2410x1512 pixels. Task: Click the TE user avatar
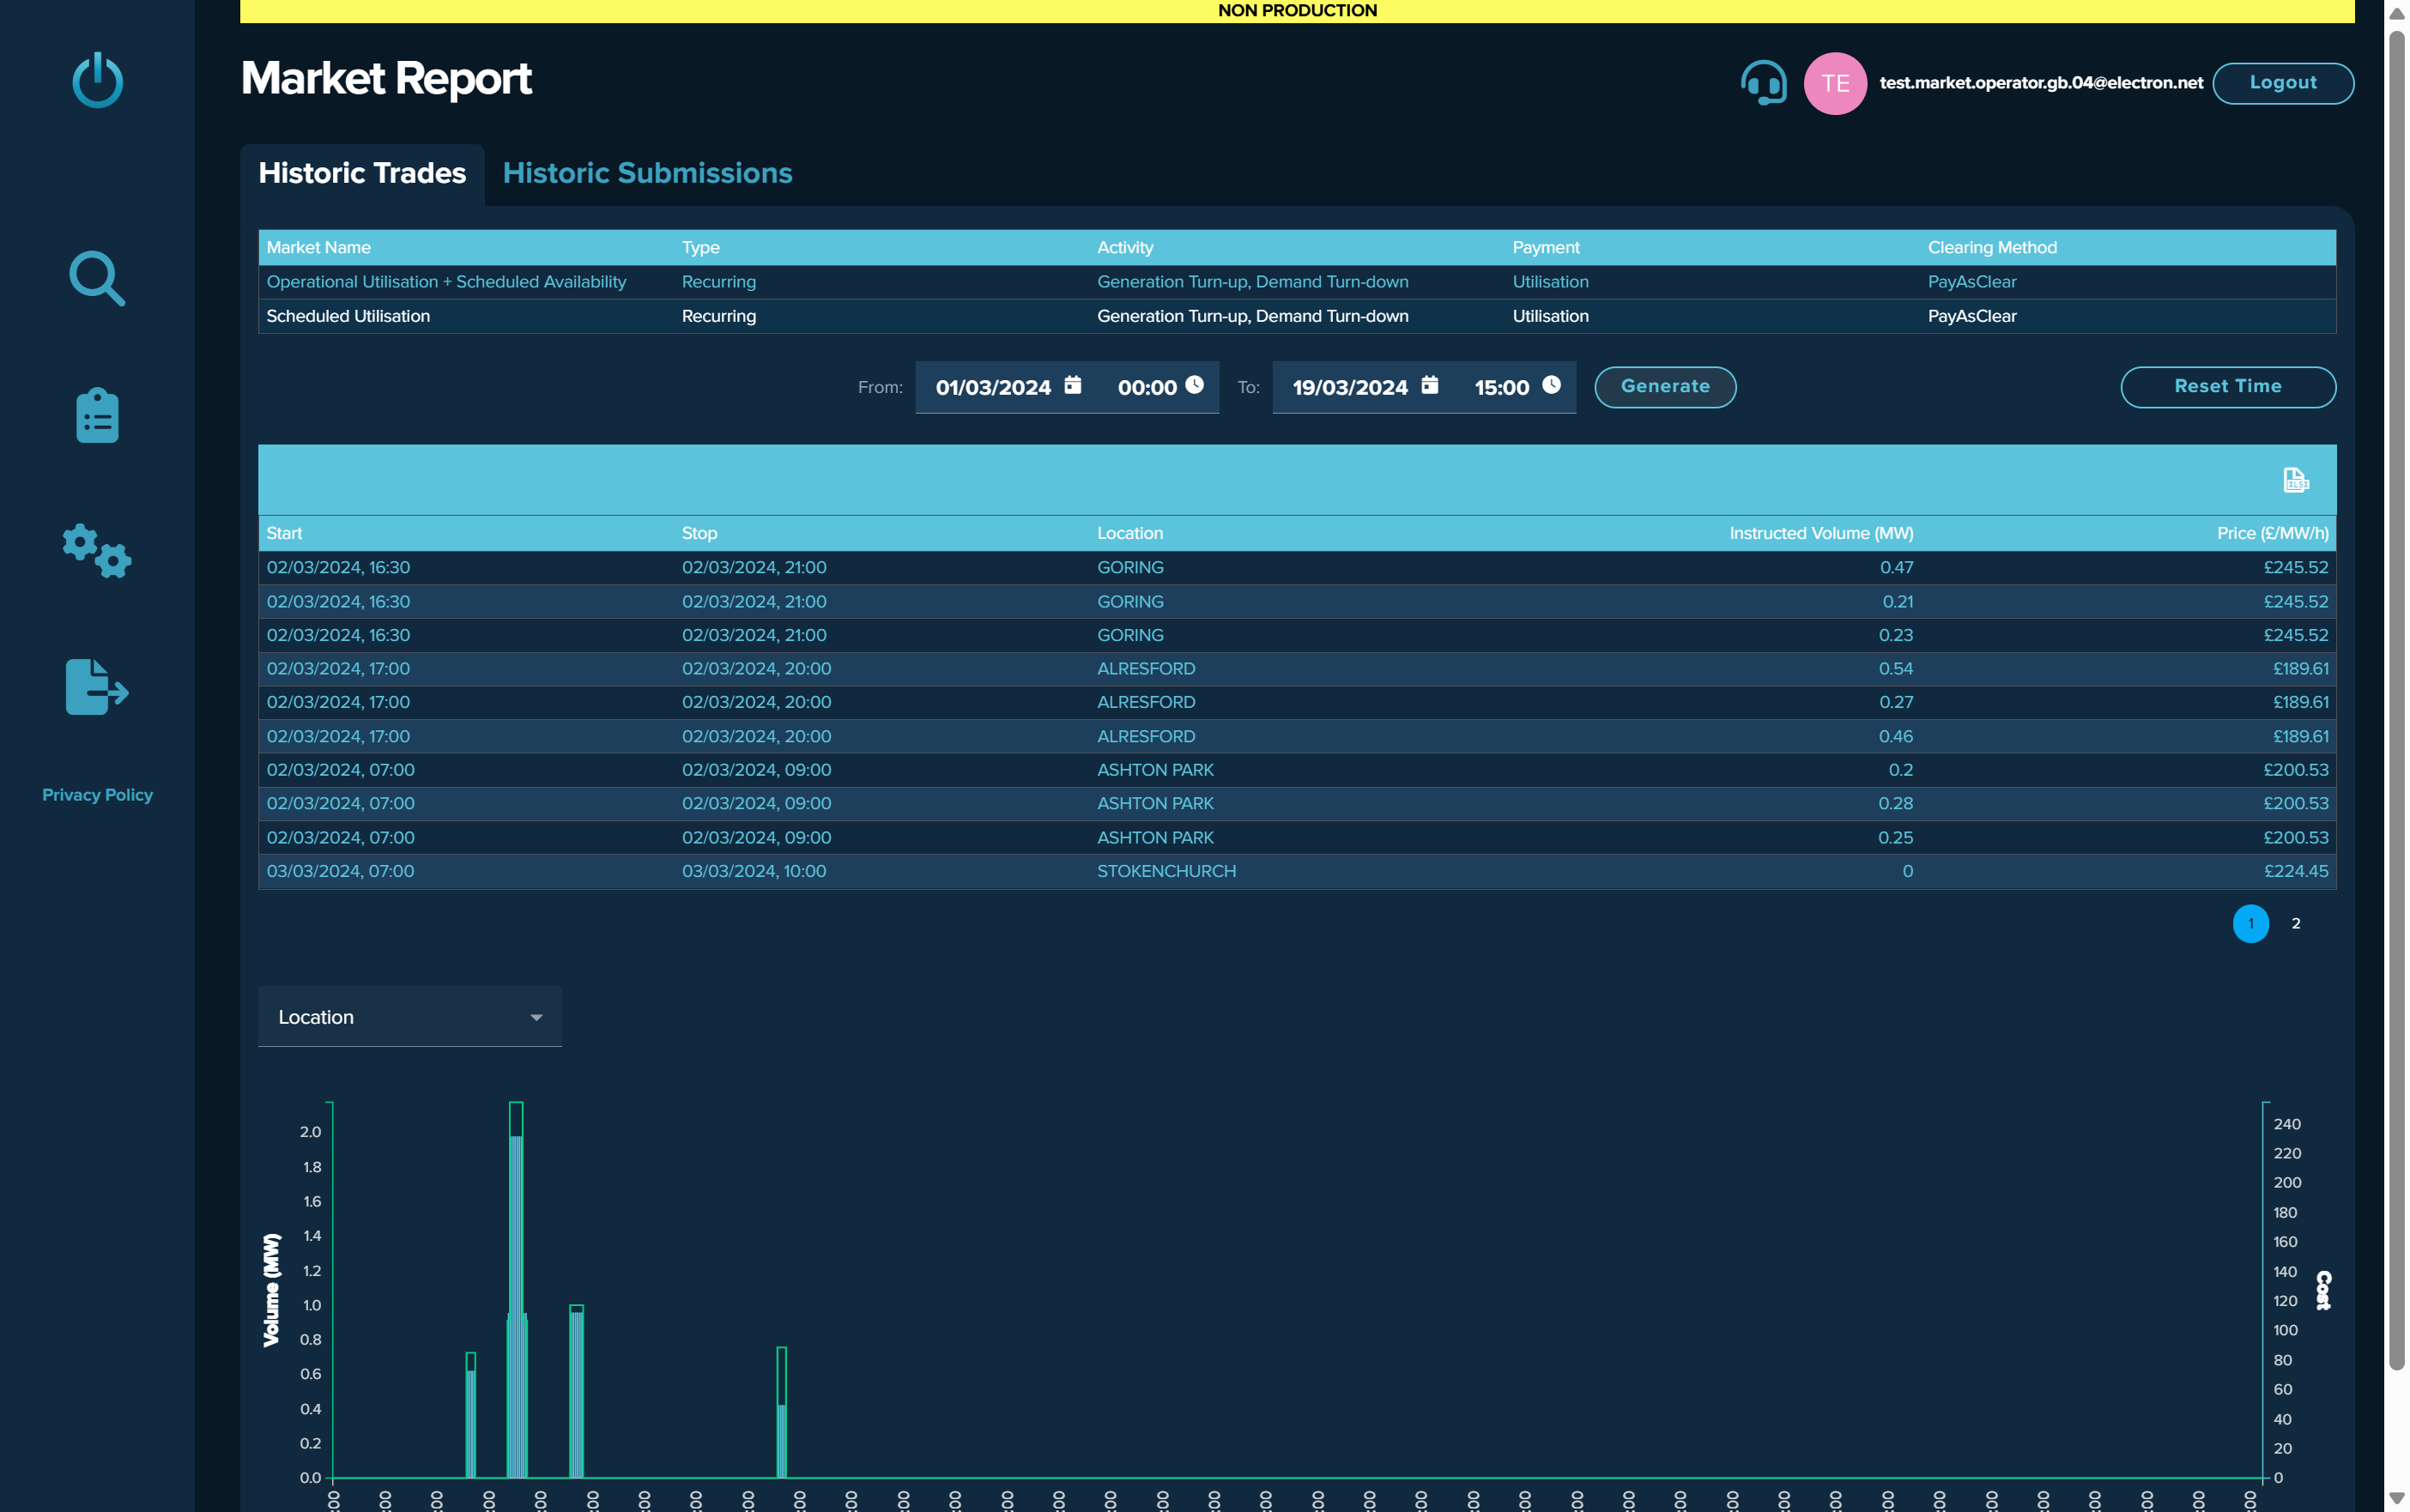[x=1835, y=83]
